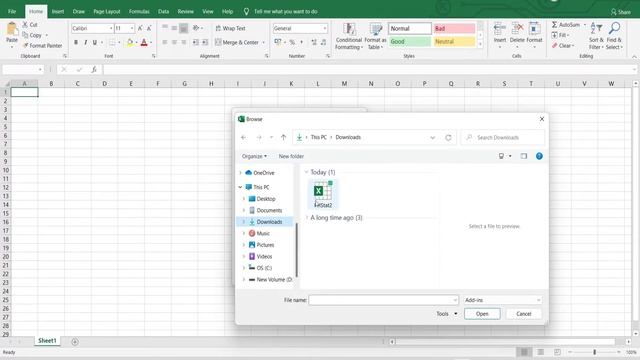
Task: Click the Open button in dialog
Action: click(x=482, y=314)
